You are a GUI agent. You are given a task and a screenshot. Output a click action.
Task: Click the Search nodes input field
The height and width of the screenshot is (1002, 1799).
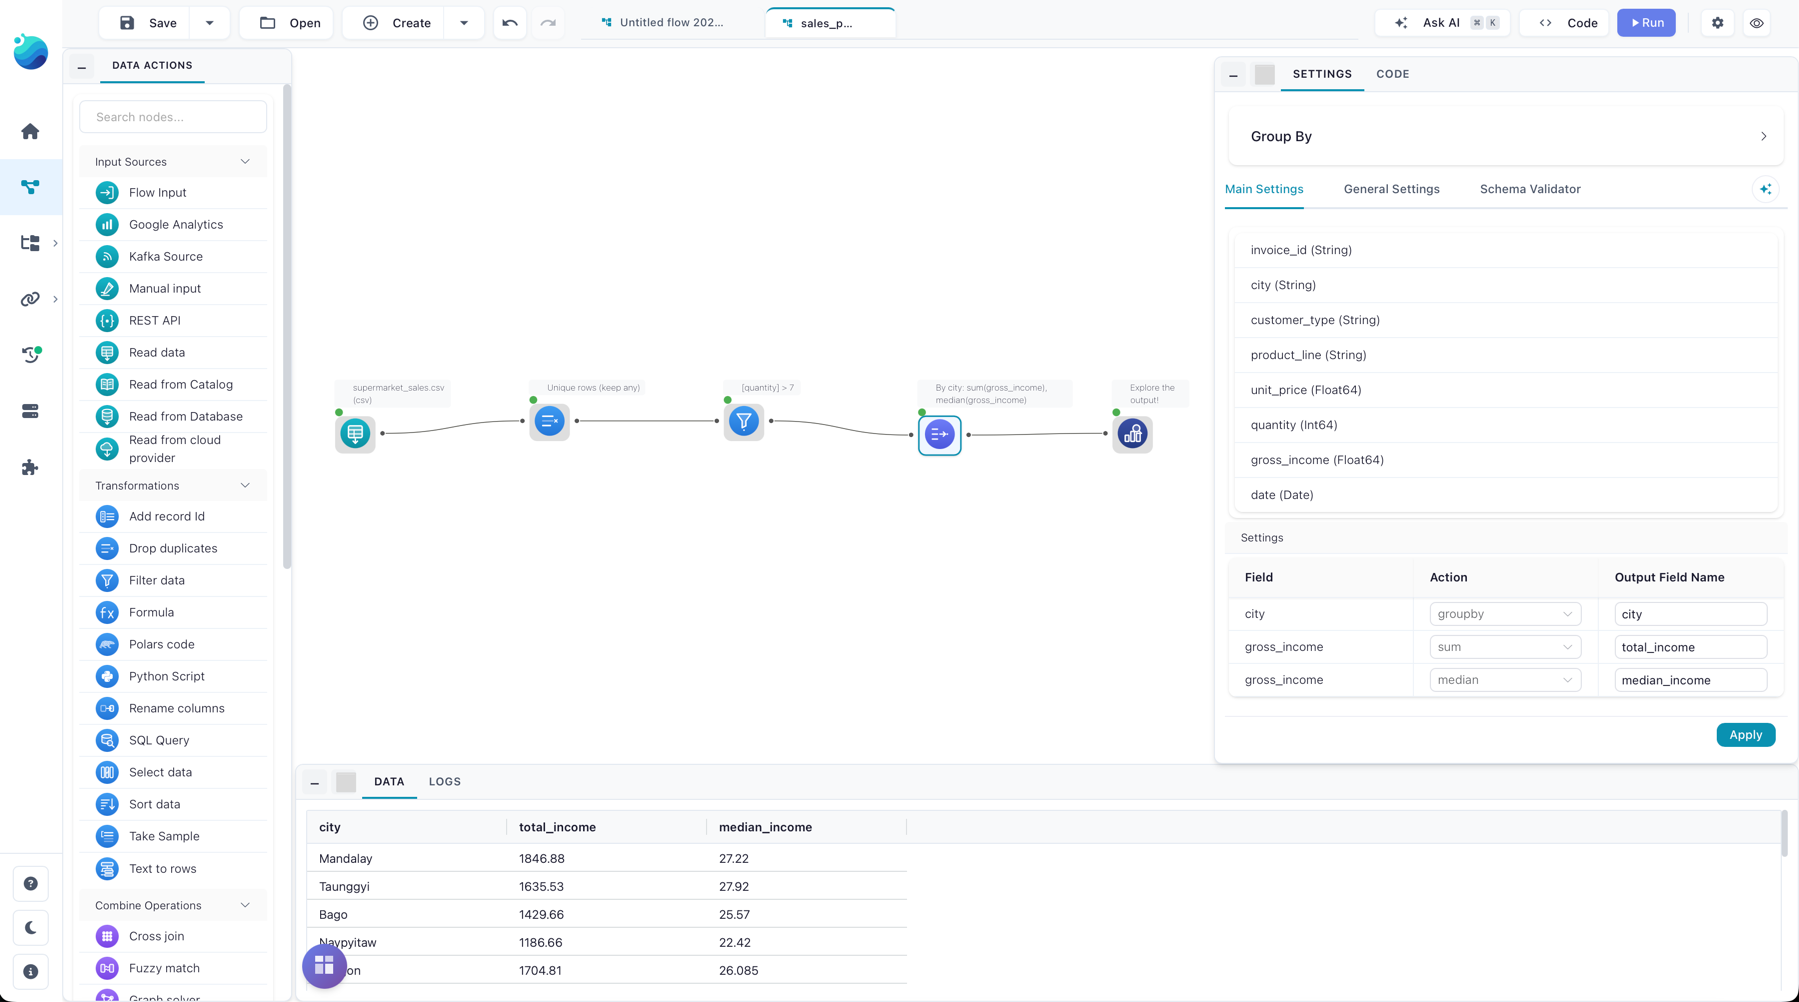pos(173,117)
